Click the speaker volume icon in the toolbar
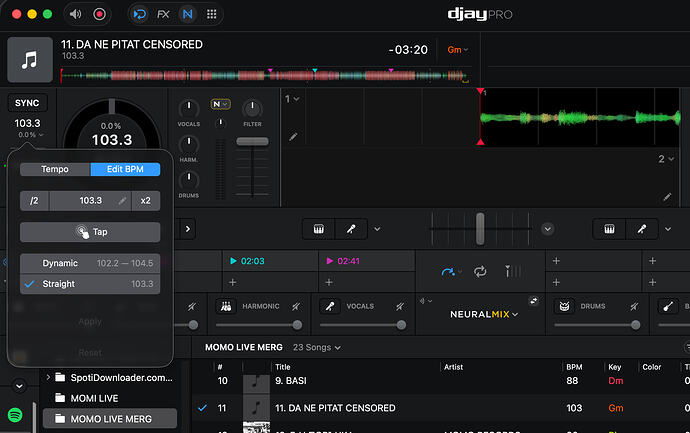This screenshot has width=690, height=433. pyautogui.click(x=76, y=14)
